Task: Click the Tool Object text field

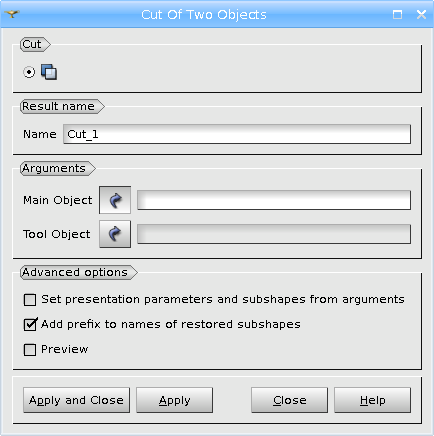Action: 274,234
